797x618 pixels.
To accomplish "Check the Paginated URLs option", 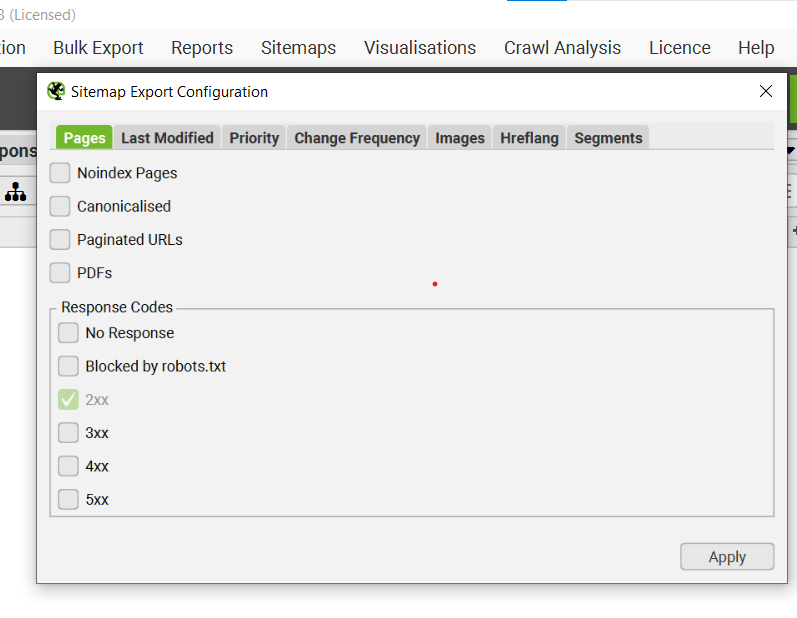I will [60, 239].
